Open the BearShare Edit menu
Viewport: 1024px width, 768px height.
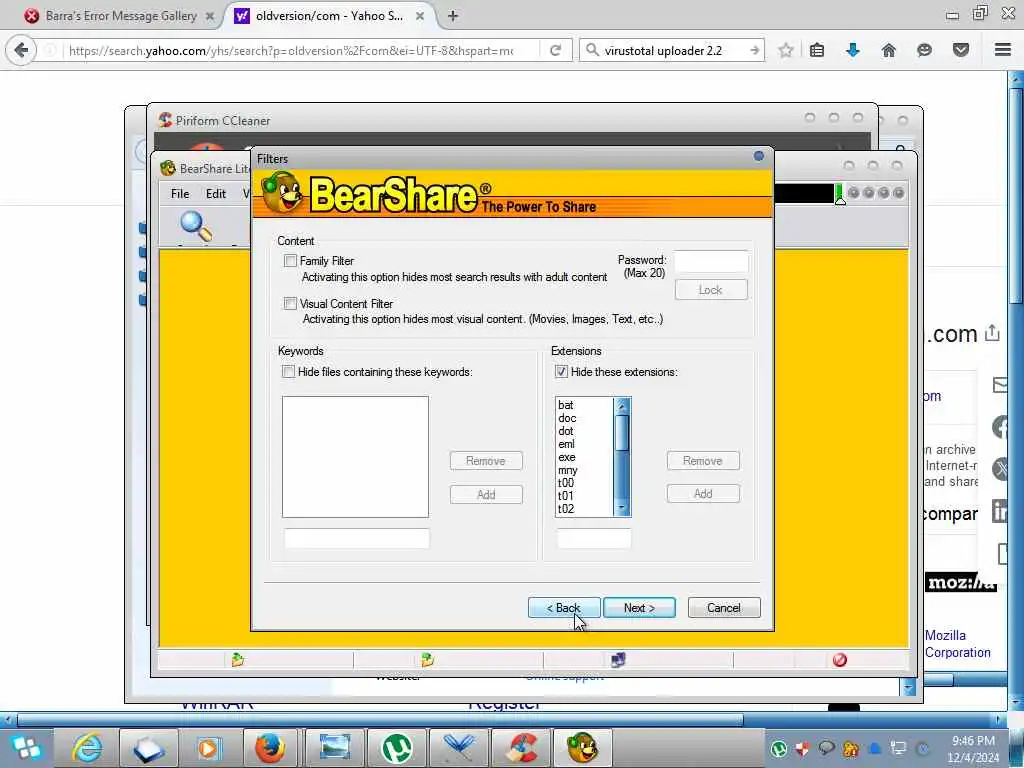pyautogui.click(x=216, y=194)
